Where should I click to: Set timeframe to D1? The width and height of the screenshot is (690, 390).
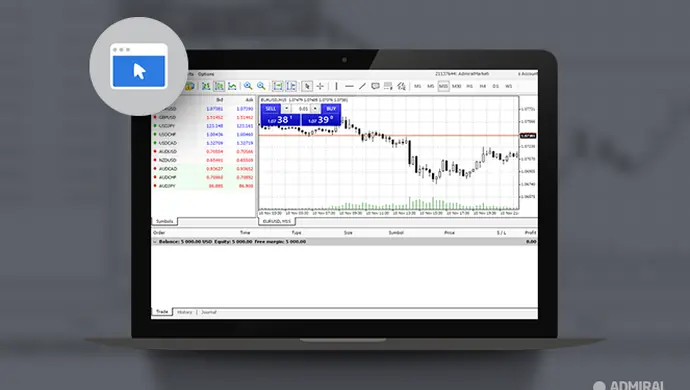[x=495, y=86]
